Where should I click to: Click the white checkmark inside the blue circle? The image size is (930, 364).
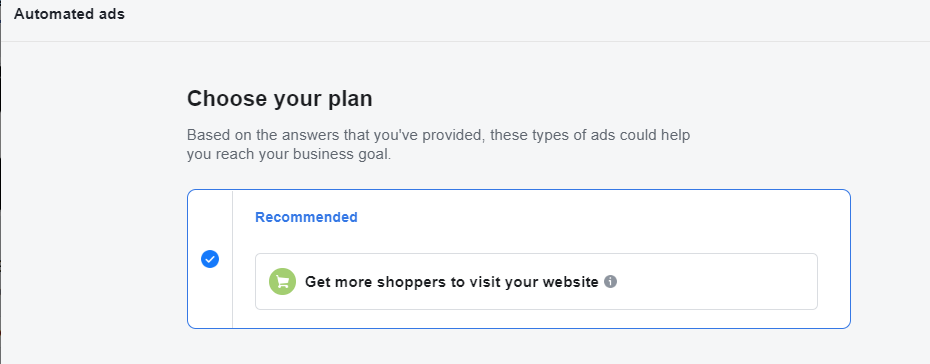pos(210,259)
